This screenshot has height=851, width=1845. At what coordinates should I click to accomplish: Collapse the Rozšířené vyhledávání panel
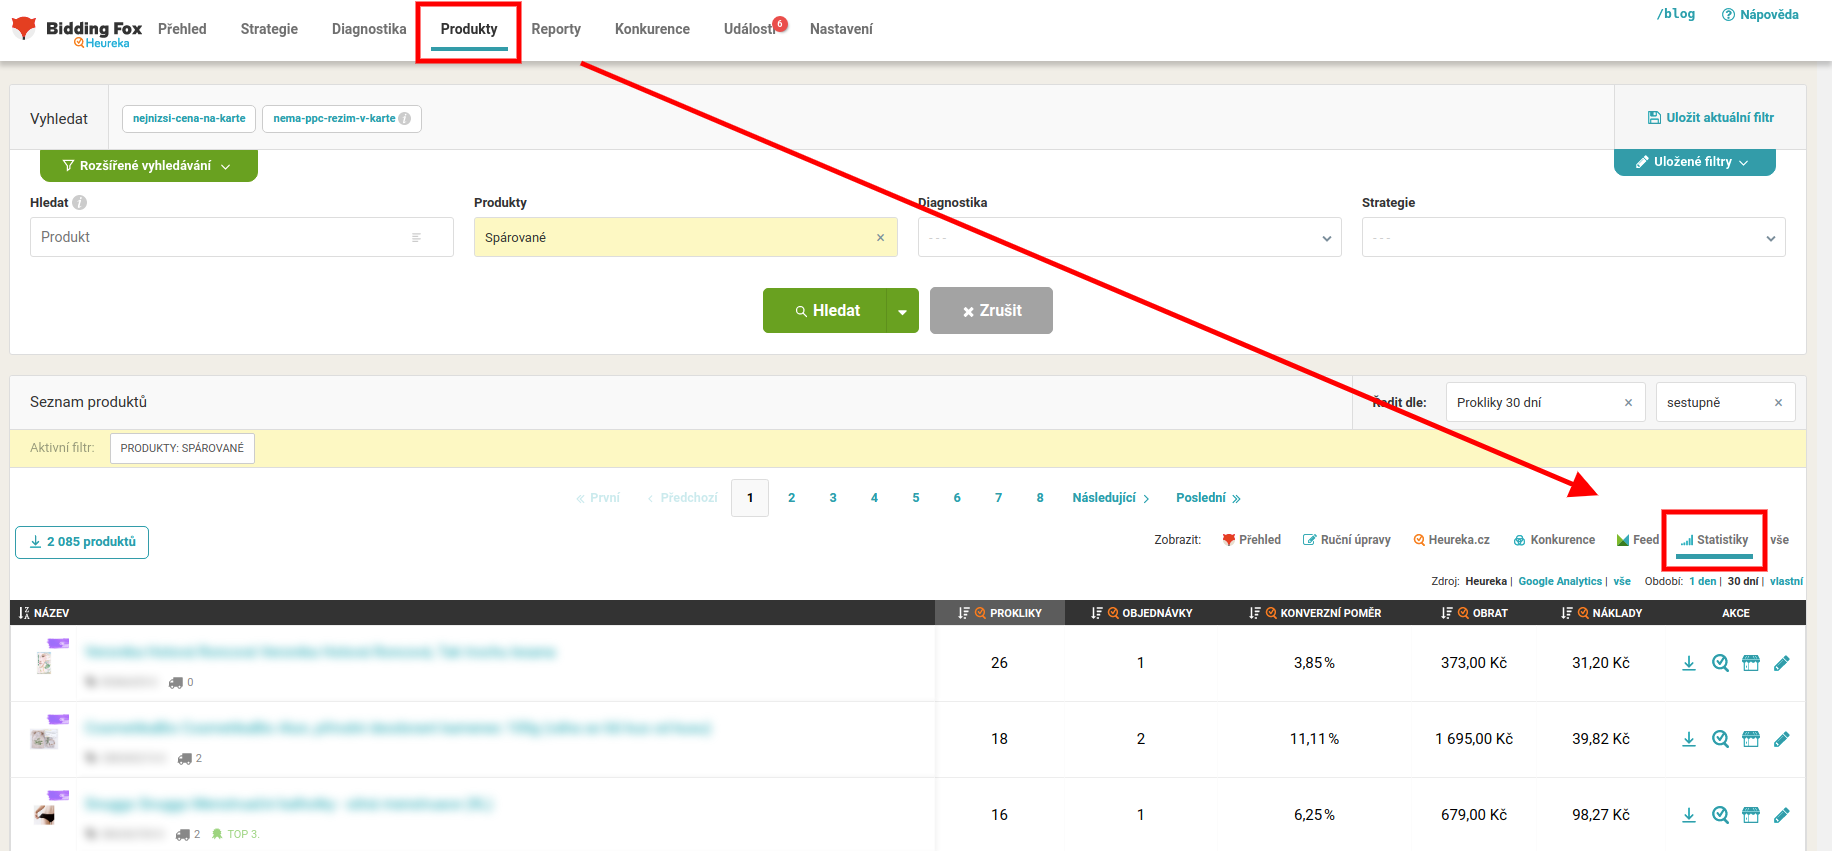tap(148, 166)
